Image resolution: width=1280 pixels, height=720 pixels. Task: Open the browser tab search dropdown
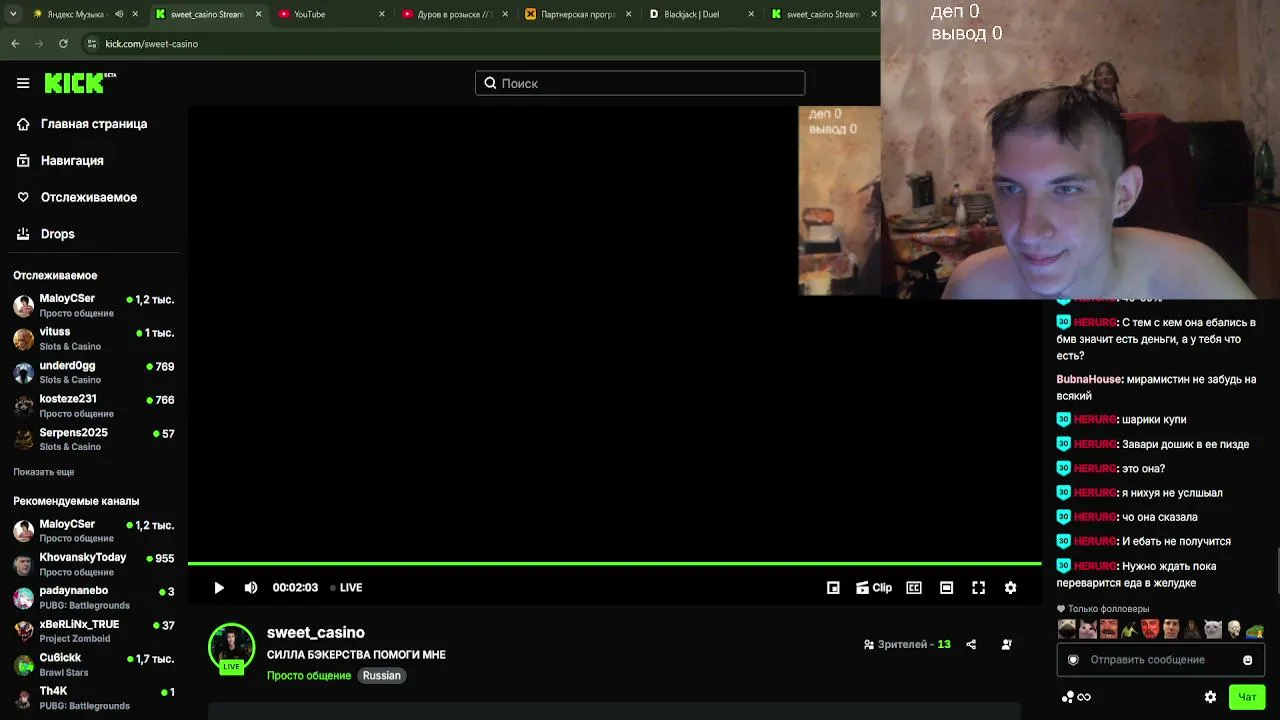point(12,14)
